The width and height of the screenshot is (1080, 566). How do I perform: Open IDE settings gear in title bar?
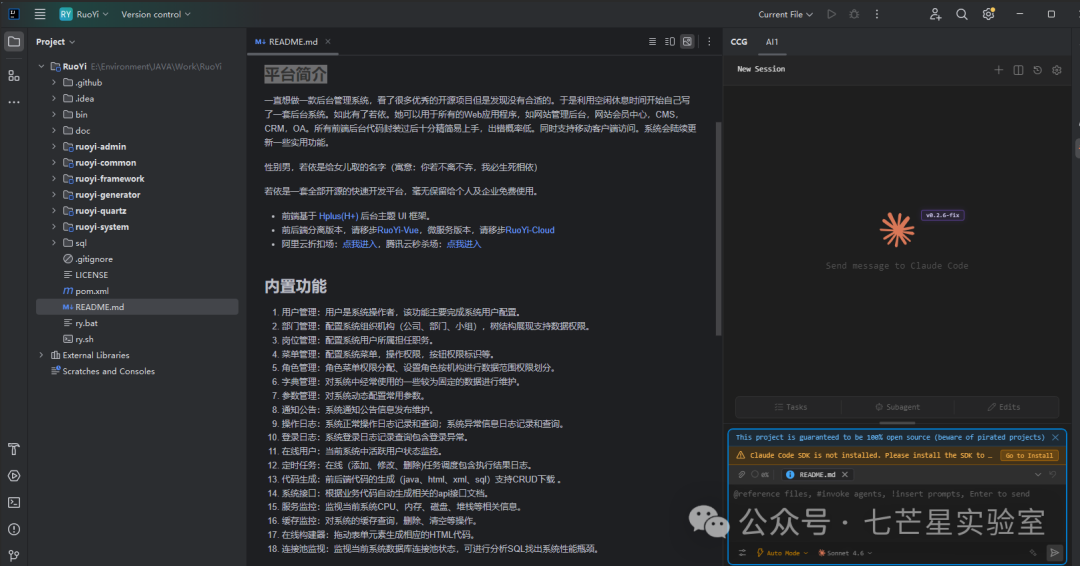pos(988,14)
